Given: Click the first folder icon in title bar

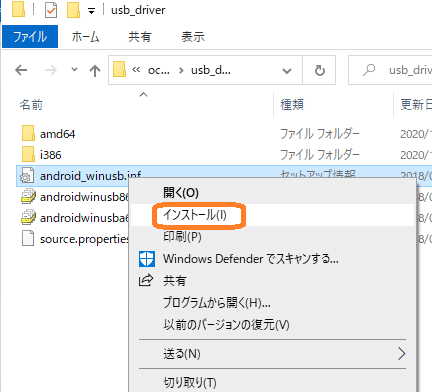Looking at the screenshot, I should point(18,9).
